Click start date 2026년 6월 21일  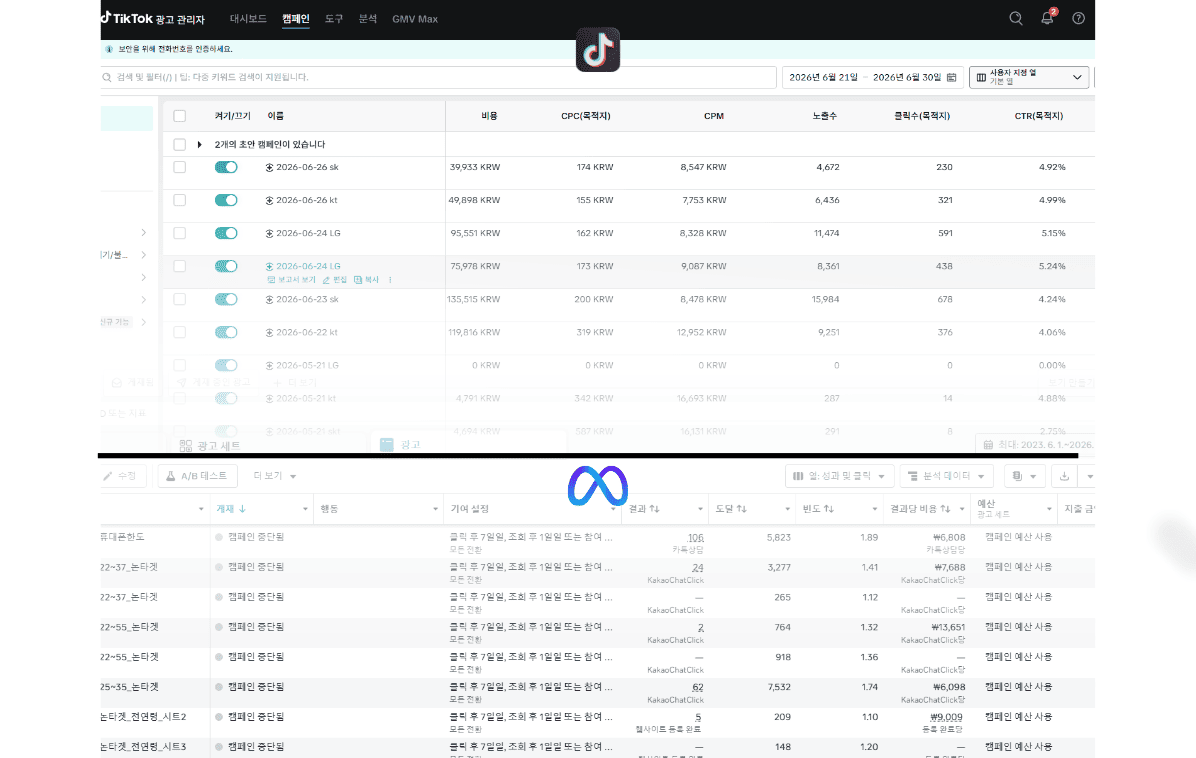click(x=824, y=77)
